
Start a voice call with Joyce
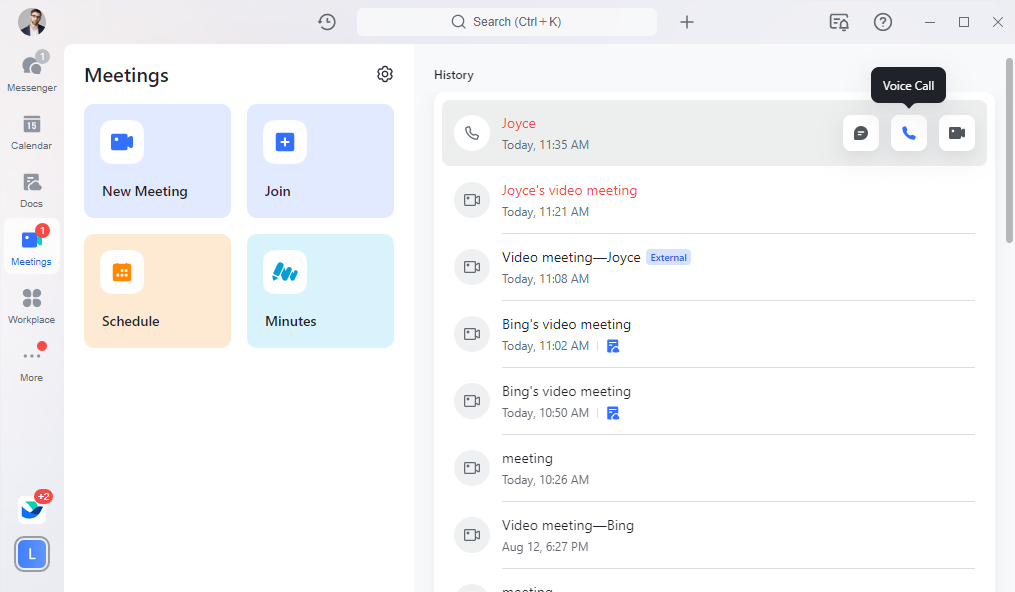[908, 133]
